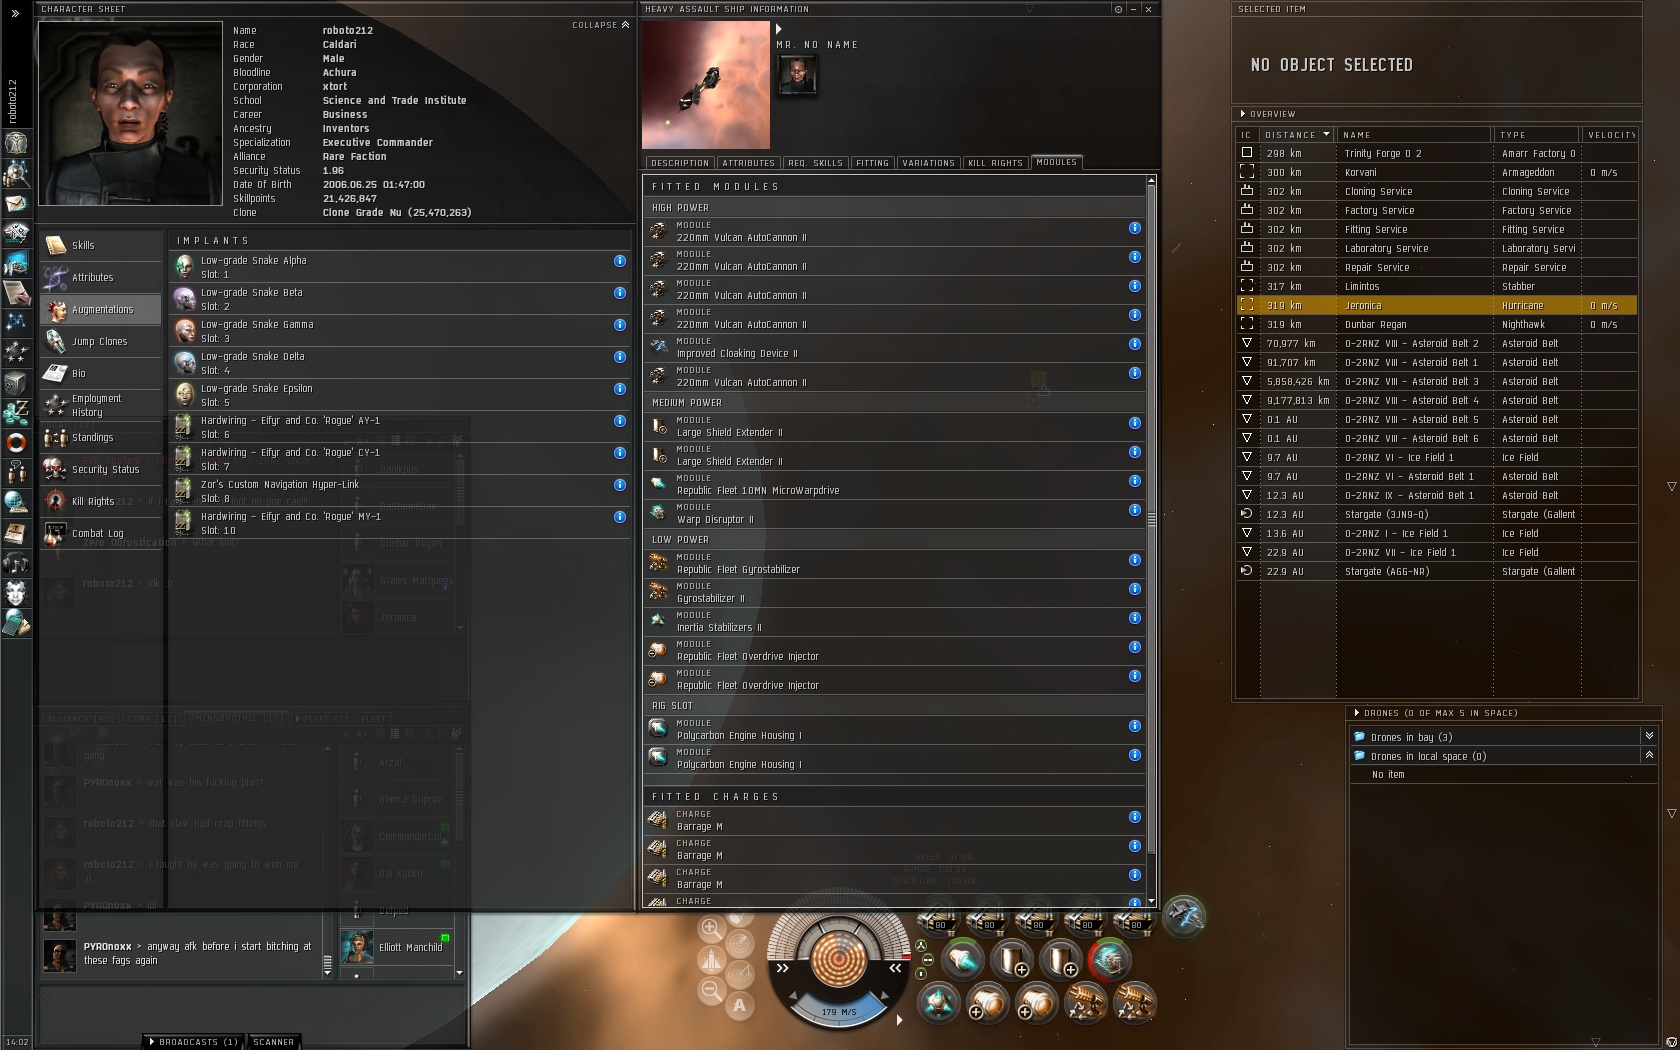Expand the Drones in bay (3) group
Viewport: 1680px width, 1050px height.
pyautogui.click(x=1649, y=736)
